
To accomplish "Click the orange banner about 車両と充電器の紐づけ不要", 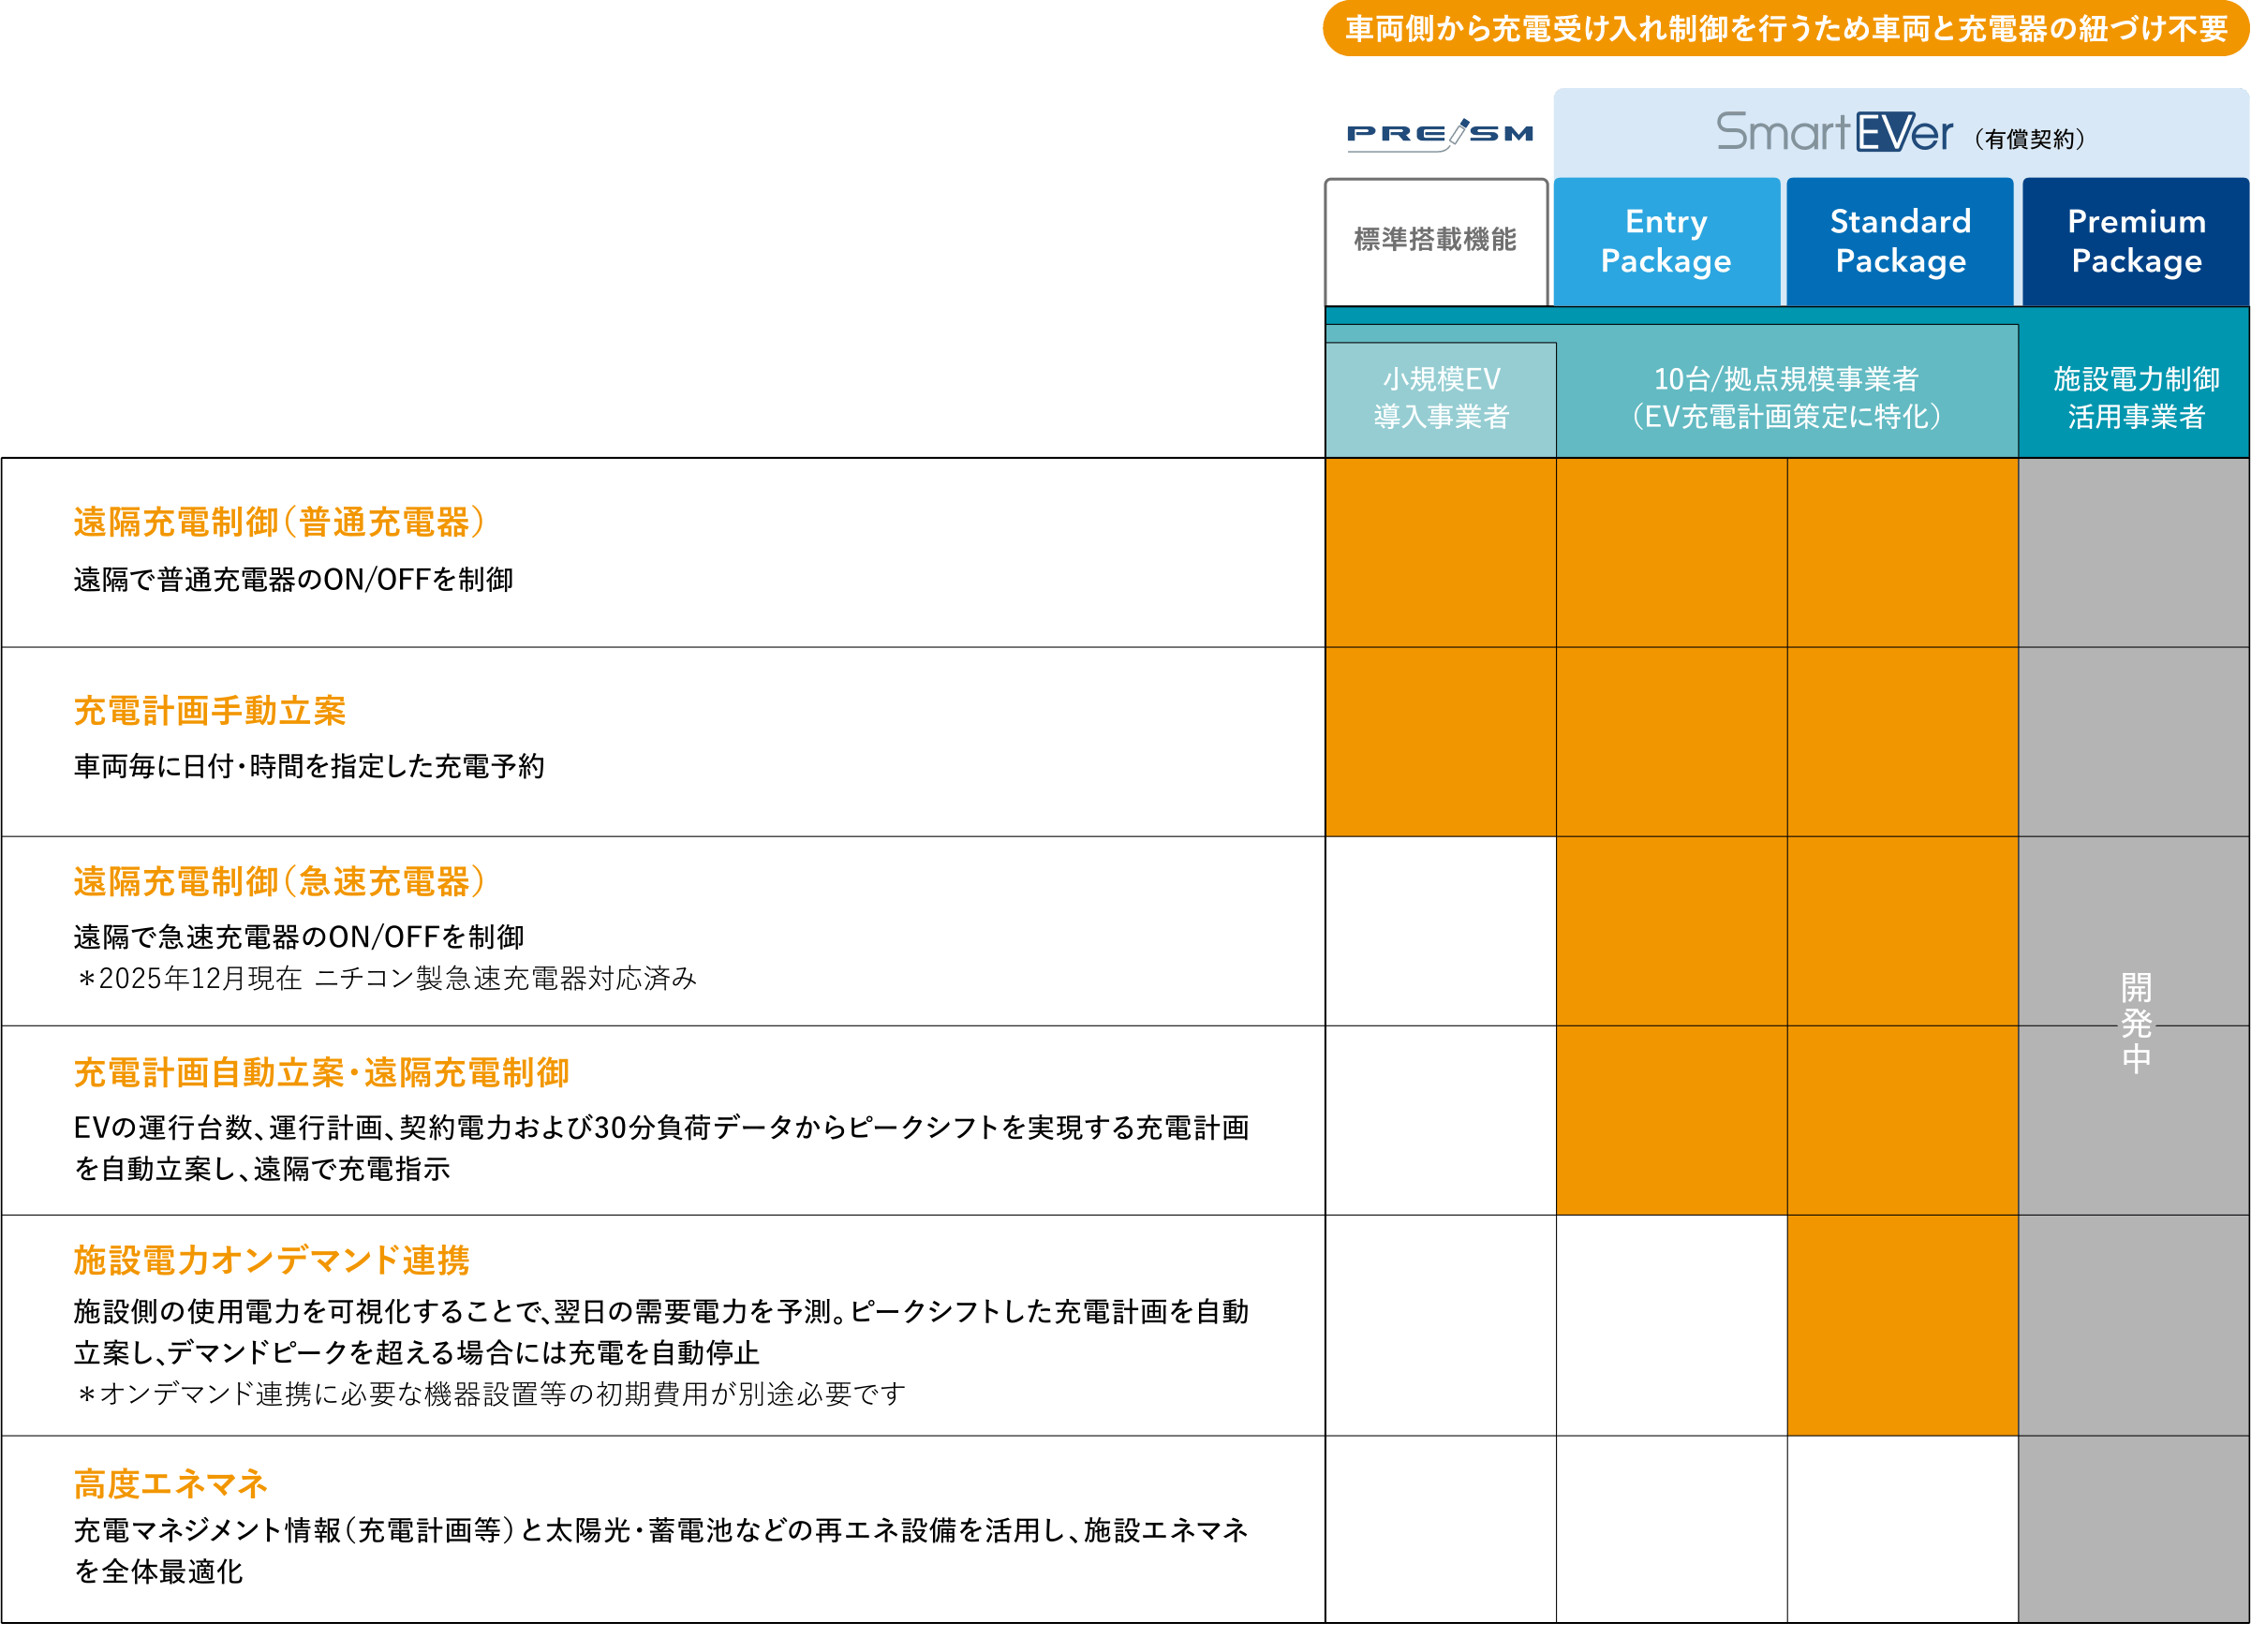I will pos(1786,28).
